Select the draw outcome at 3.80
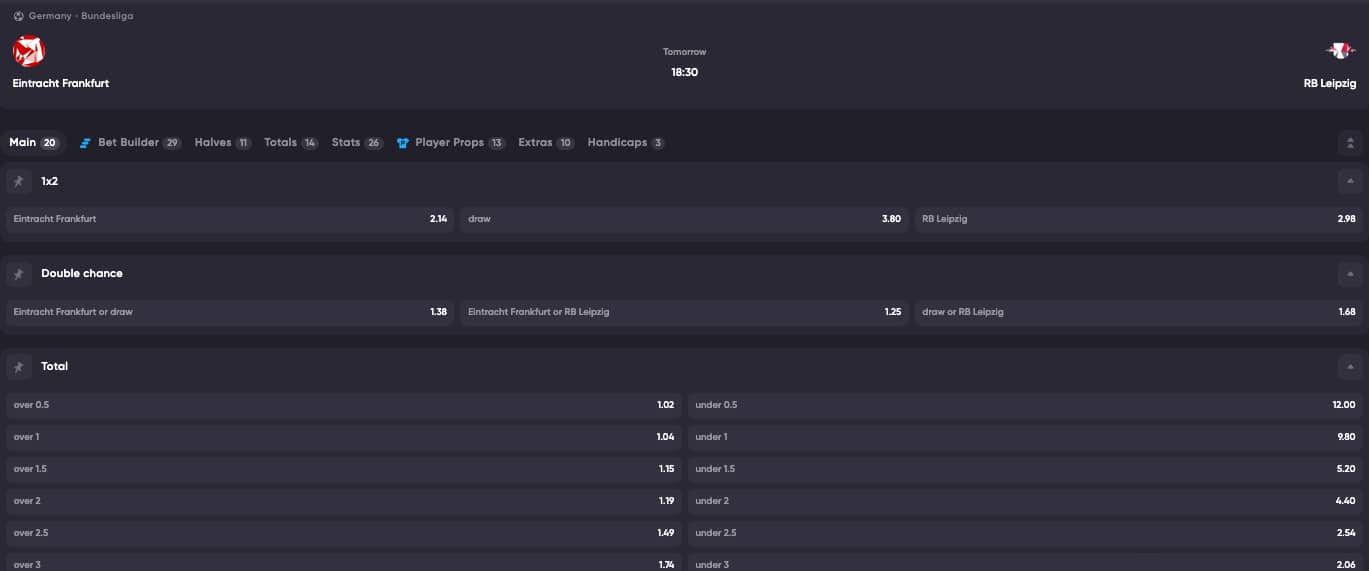The image size is (1369, 571). coord(684,219)
